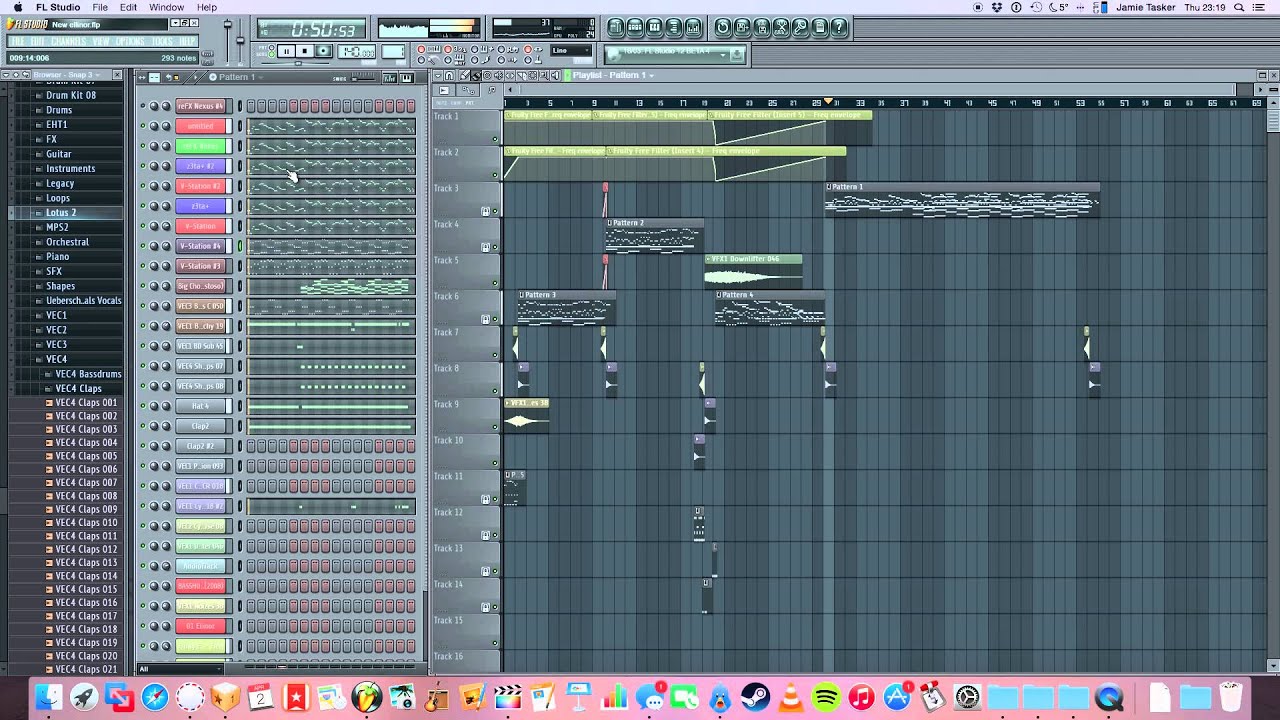This screenshot has width=1280, height=720.
Task: Open FL Studio's OPTIONS menu
Action: 130,42
